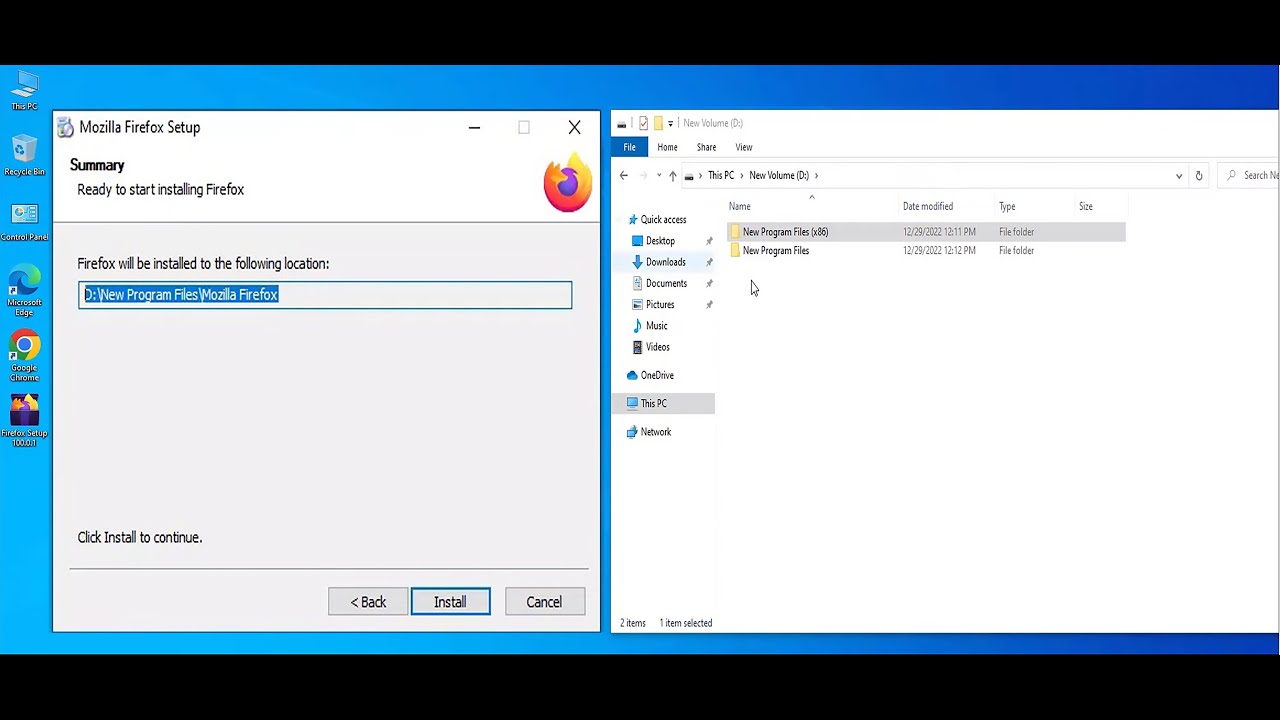Open address bar history dropdown
This screenshot has height=720, width=1280.
(x=1179, y=175)
